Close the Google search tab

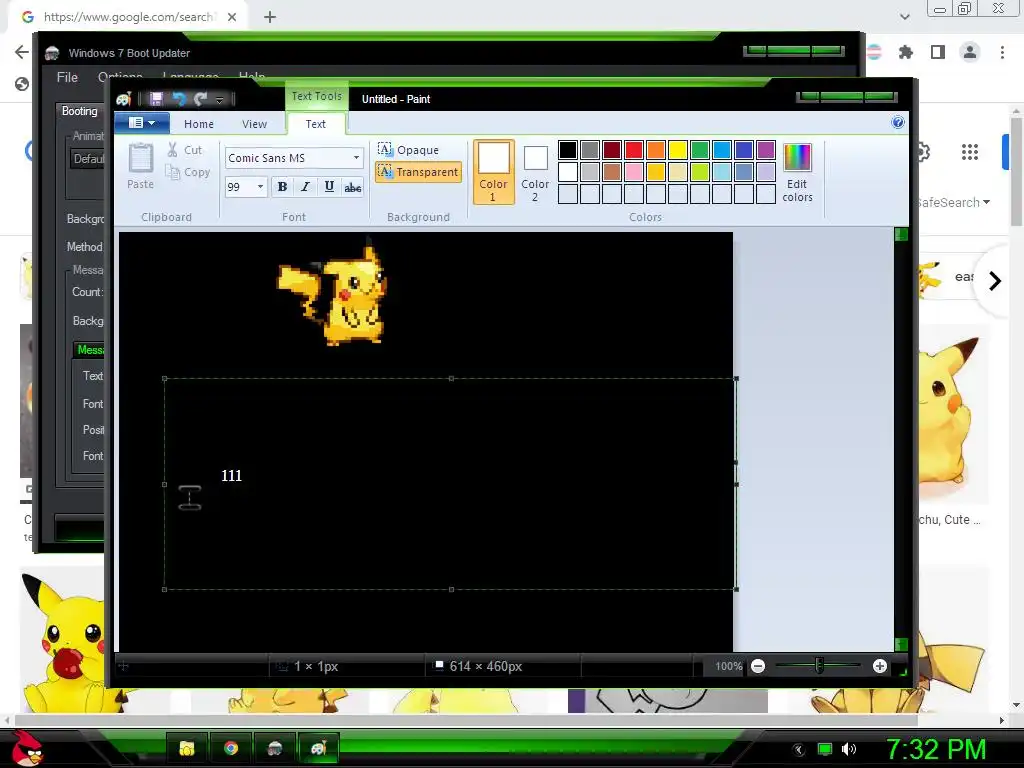click(x=232, y=17)
